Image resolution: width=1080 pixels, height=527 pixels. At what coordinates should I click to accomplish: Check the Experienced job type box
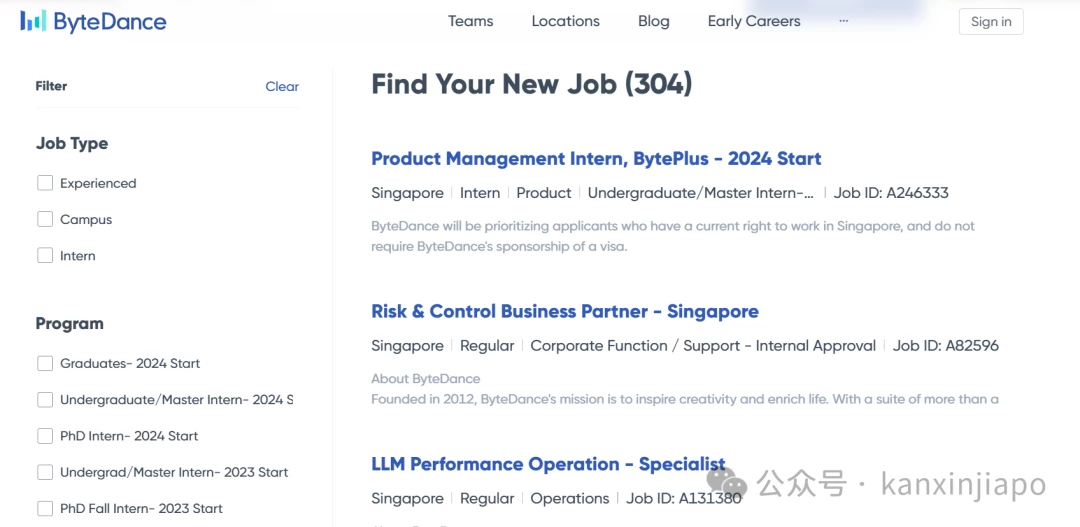[x=45, y=183]
